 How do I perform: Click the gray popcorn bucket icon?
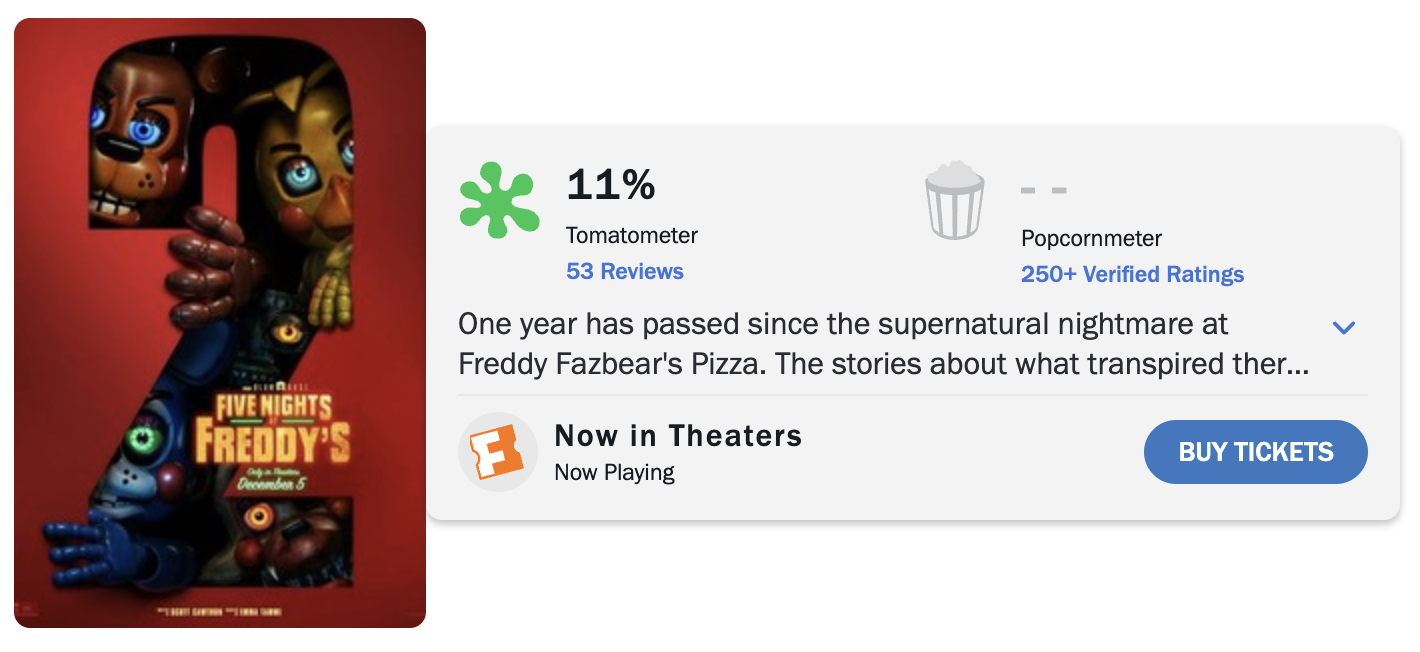pos(954,200)
